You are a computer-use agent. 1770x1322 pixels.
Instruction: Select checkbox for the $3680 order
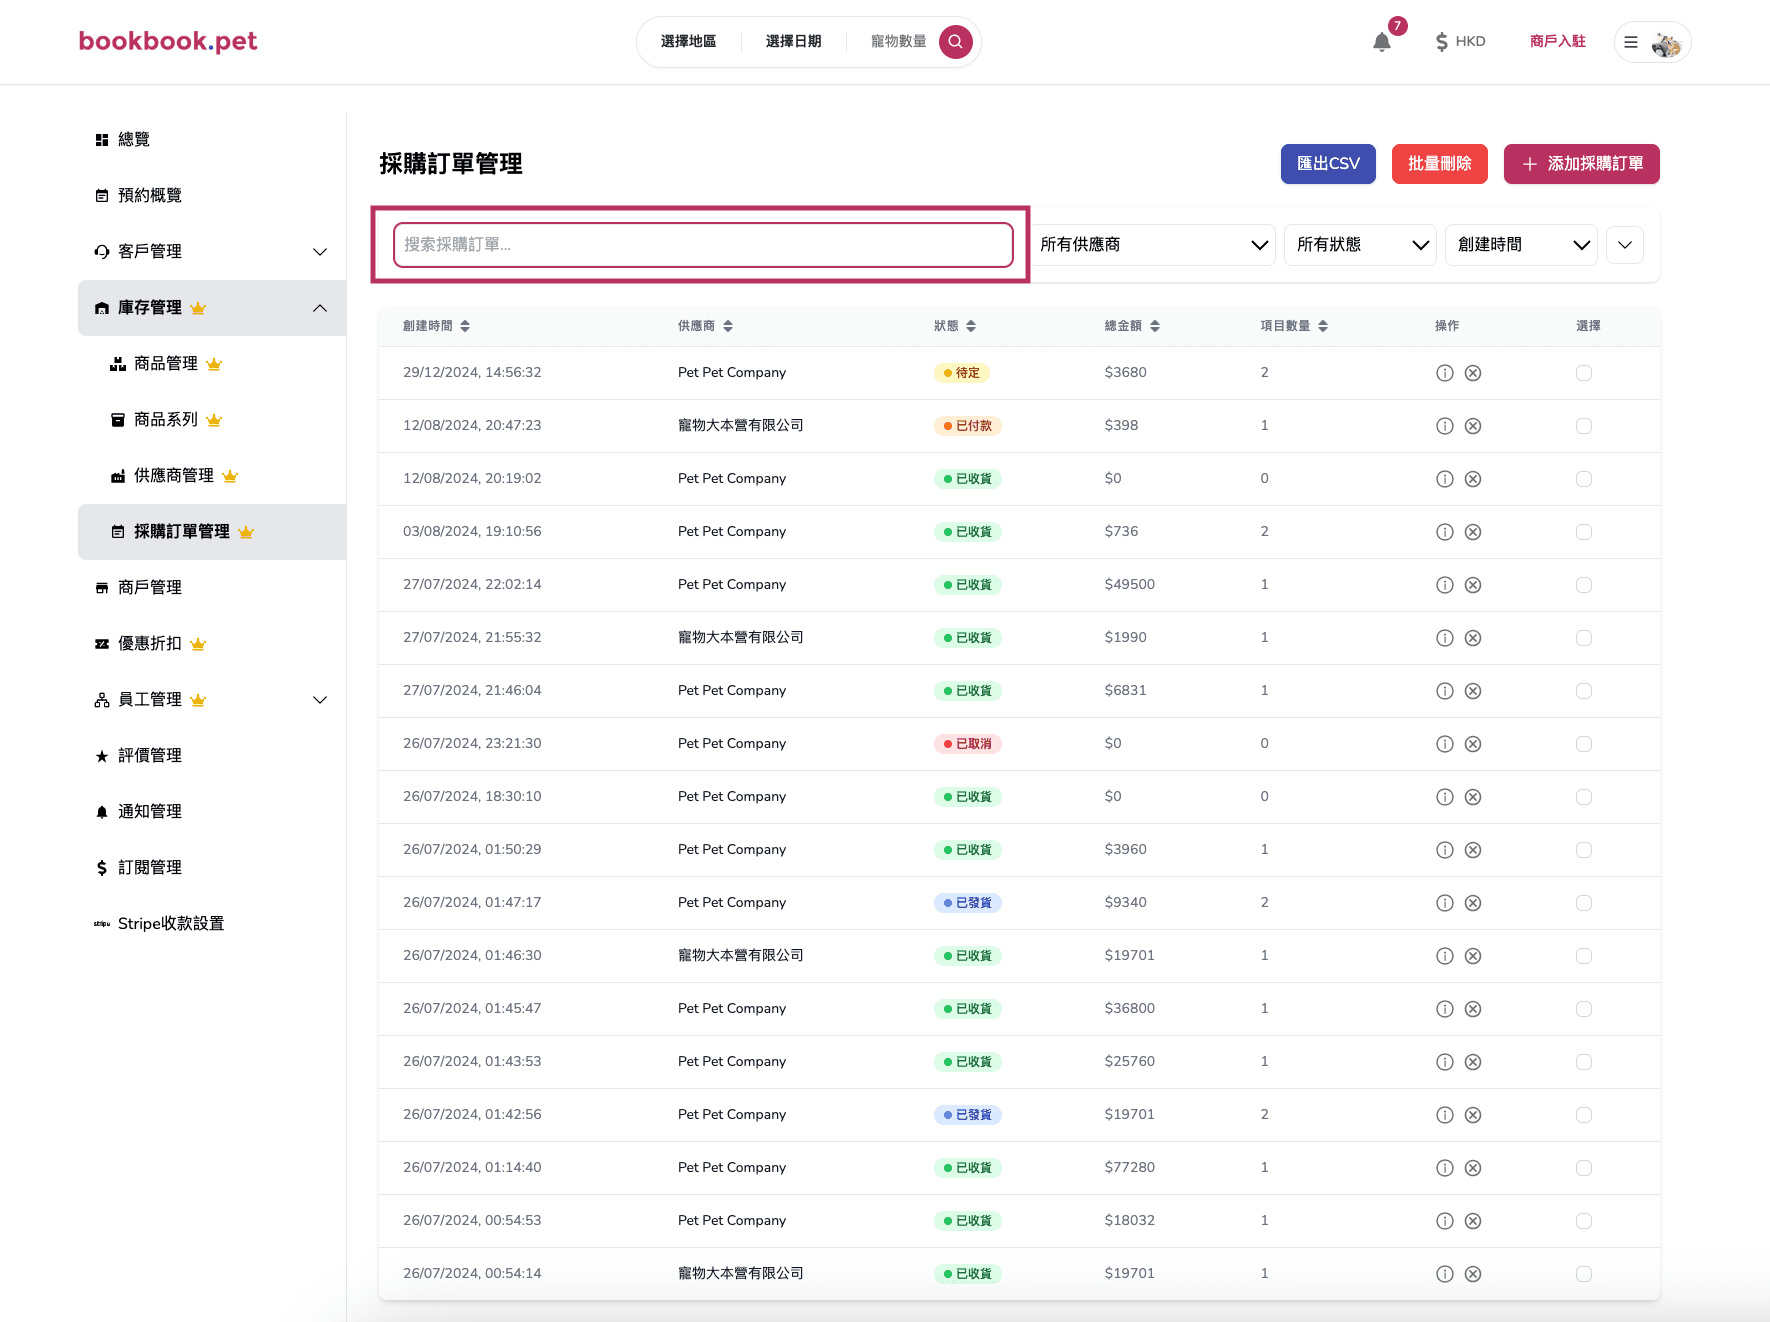(1584, 373)
